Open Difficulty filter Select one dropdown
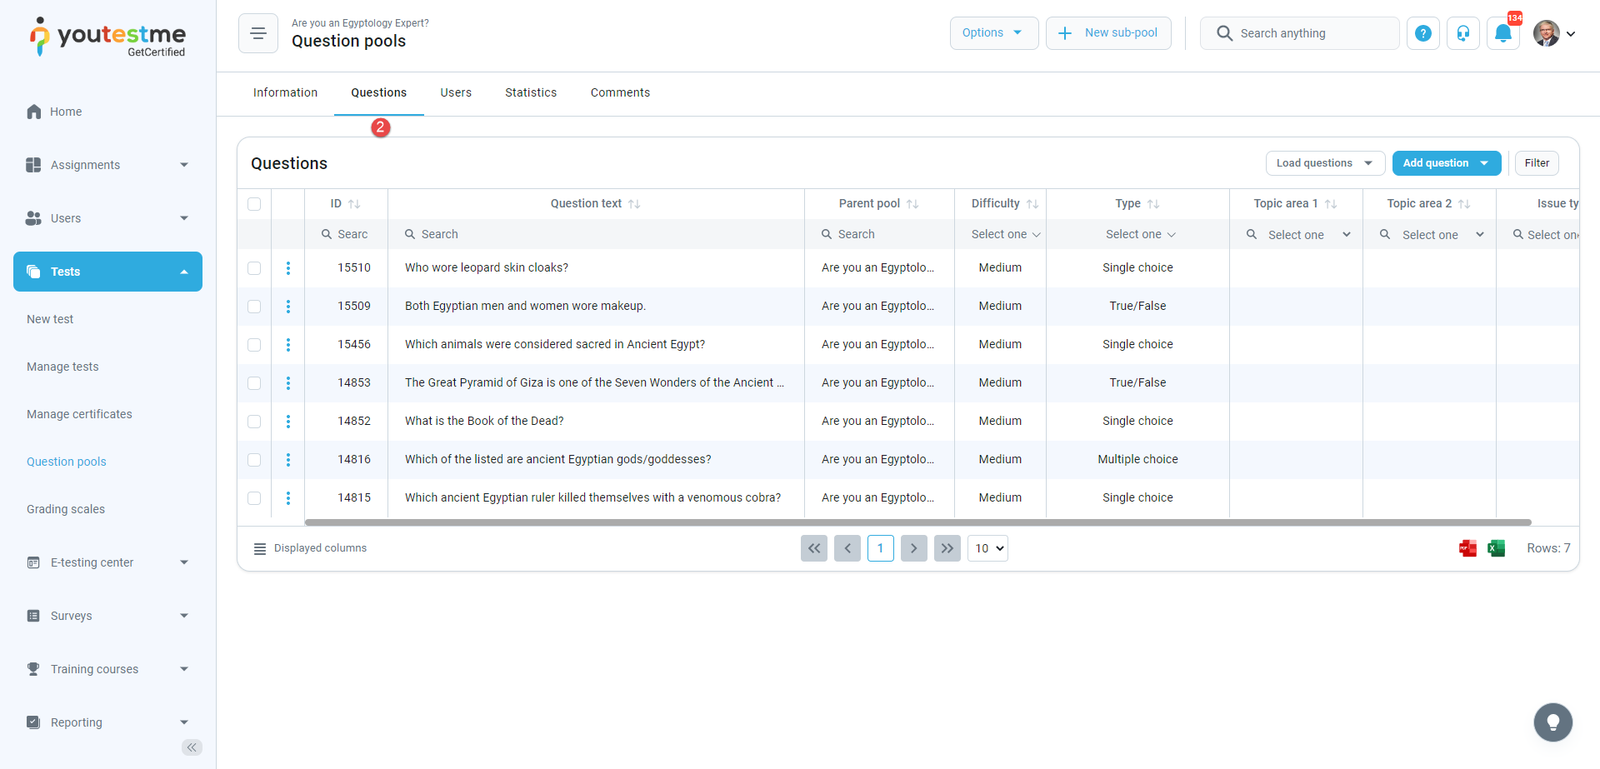1600x769 pixels. point(1005,235)
